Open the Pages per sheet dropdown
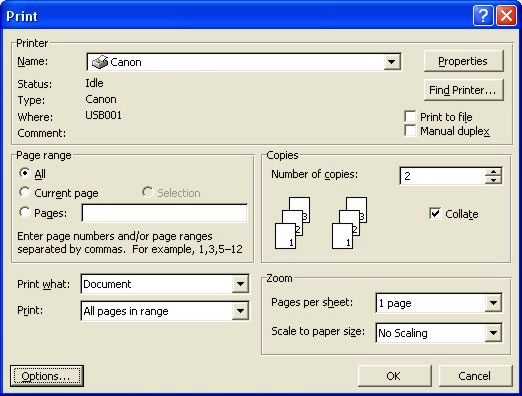Viewport: 522px width, 396px height. [493, 303]
